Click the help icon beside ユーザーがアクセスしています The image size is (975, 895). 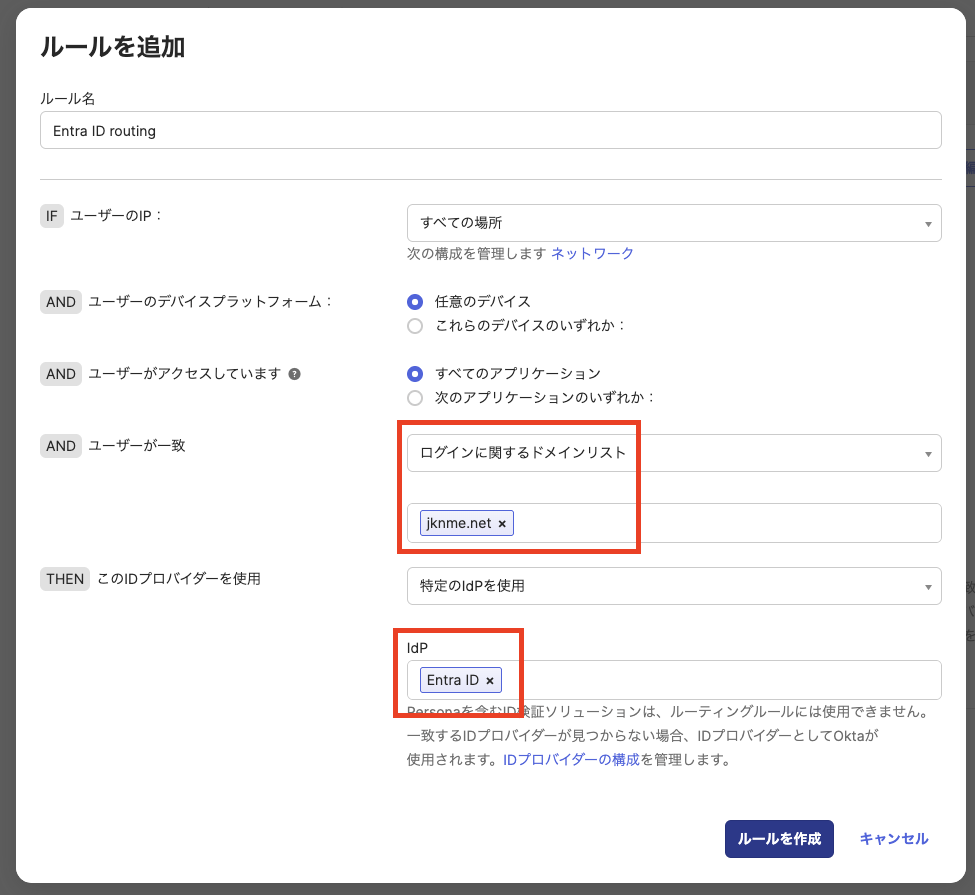(294, 374)
